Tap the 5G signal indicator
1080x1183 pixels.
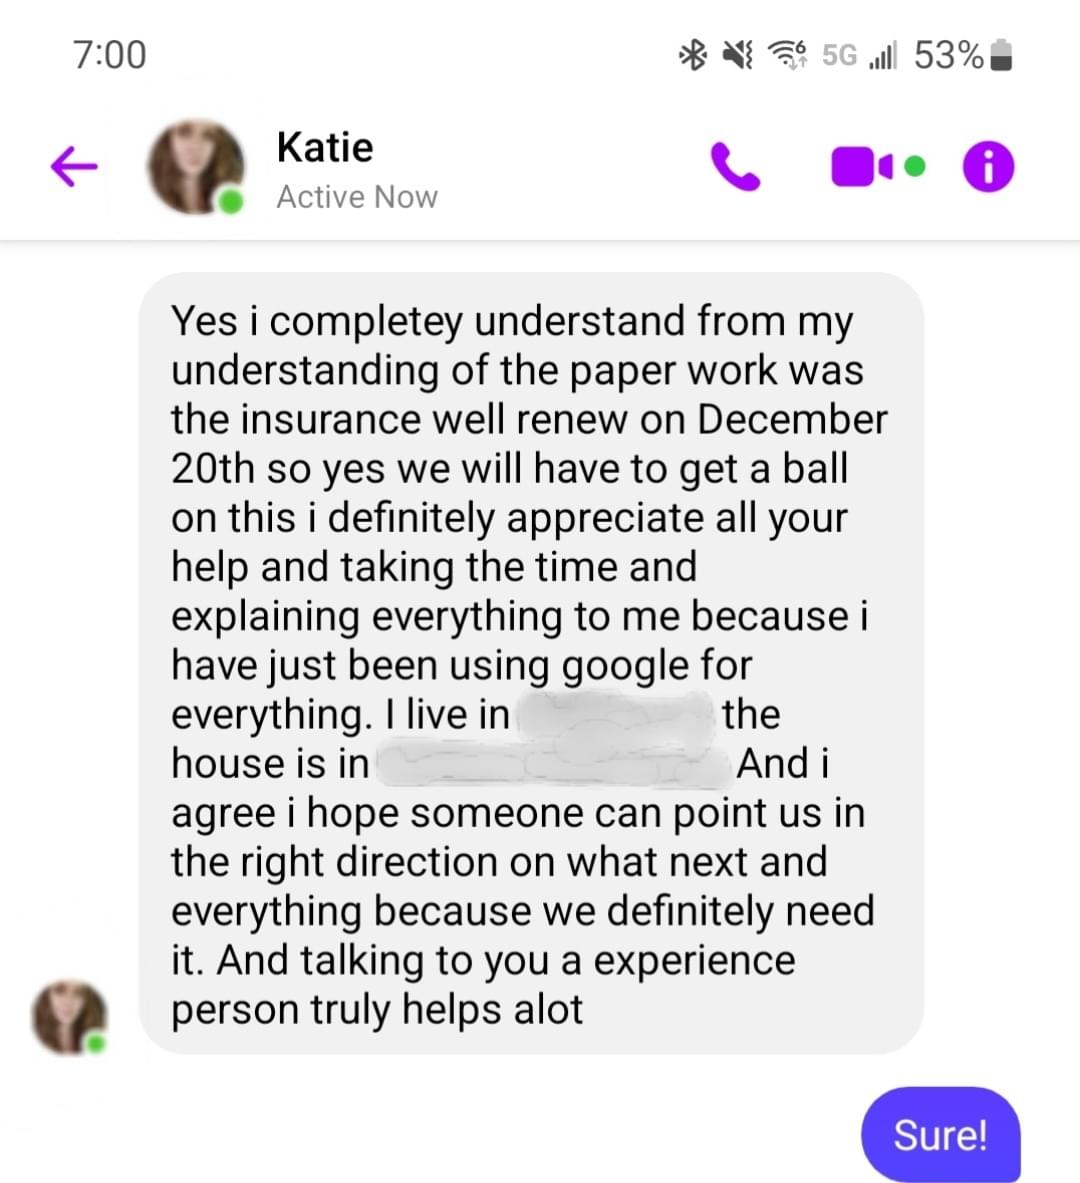pyautogui.click(x=839, y=55)
